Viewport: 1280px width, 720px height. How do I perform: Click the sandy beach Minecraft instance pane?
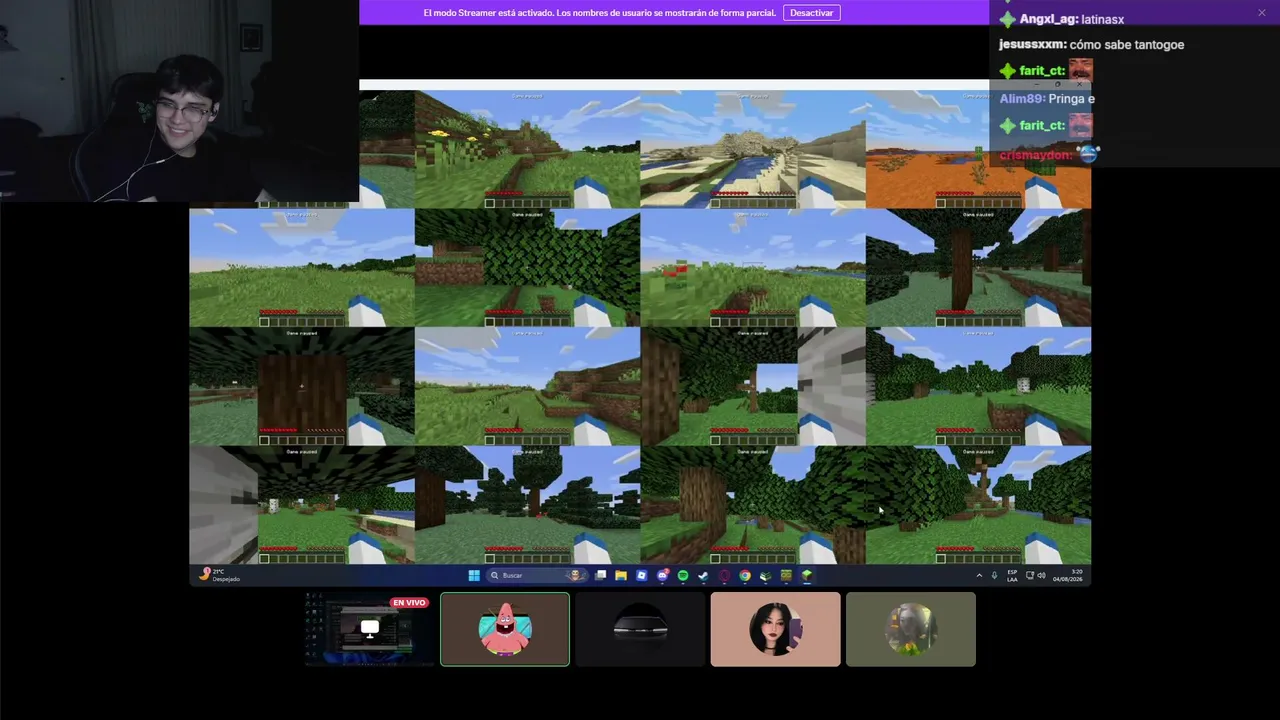click(x=753, y=149)
